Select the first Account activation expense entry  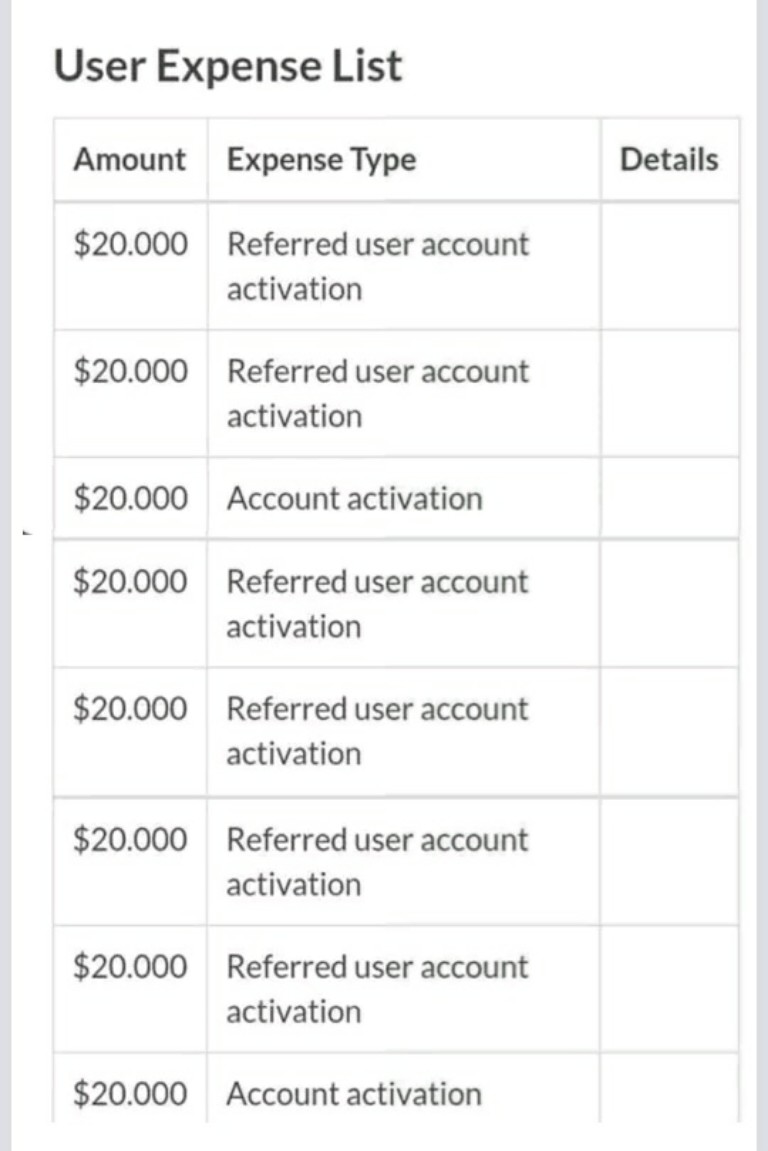[x=354, y=498]
